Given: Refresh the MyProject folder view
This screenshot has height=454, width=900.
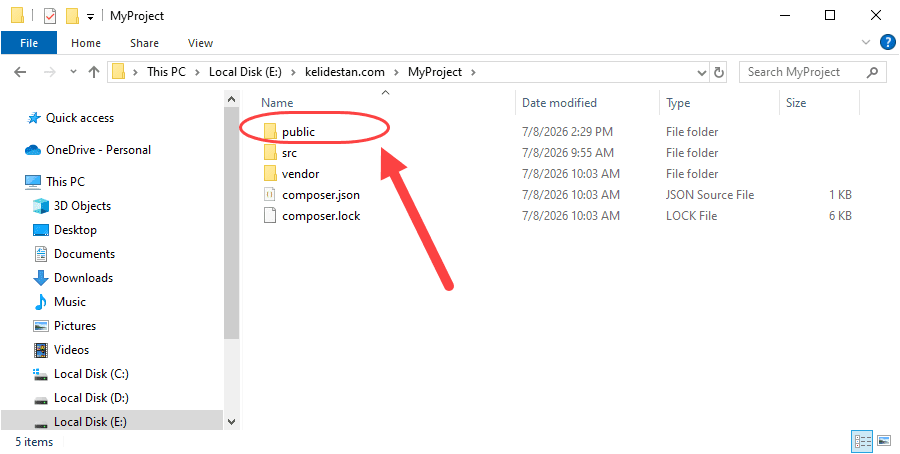Looking at the screenshot, I should [x=718, y=72].
